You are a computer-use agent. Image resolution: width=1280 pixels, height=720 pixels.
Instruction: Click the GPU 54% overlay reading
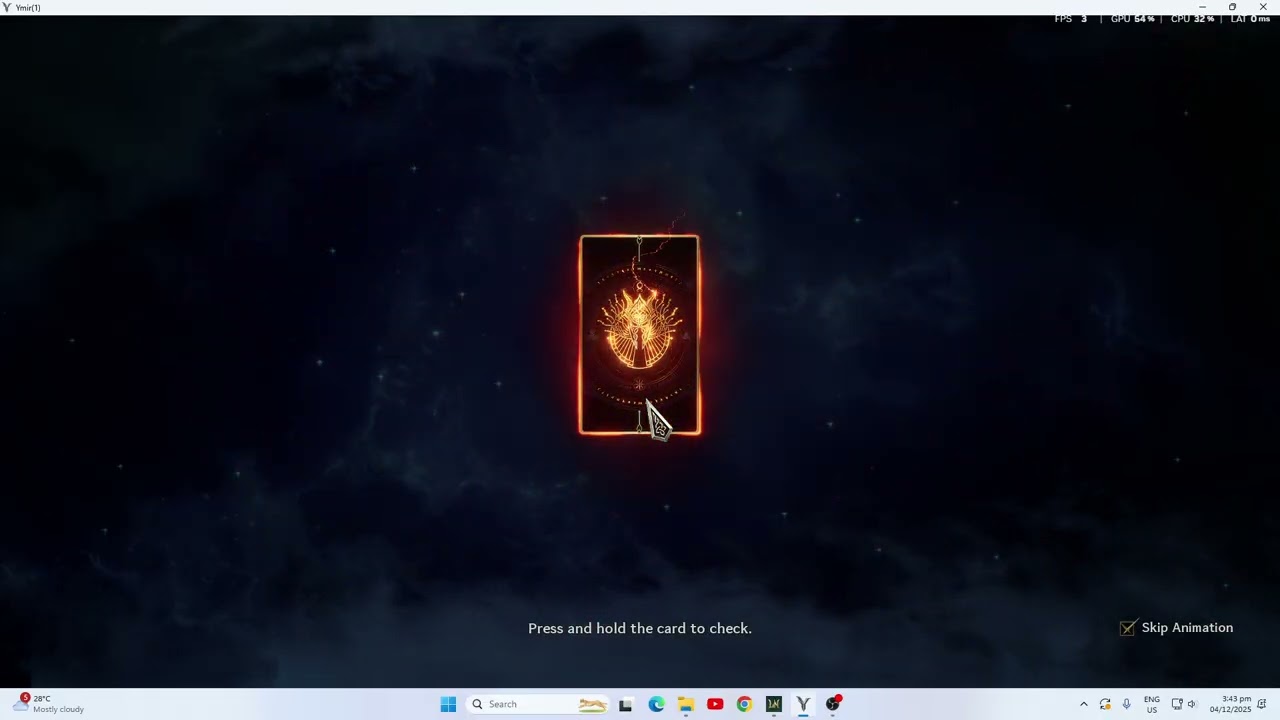coord(1133,19)
